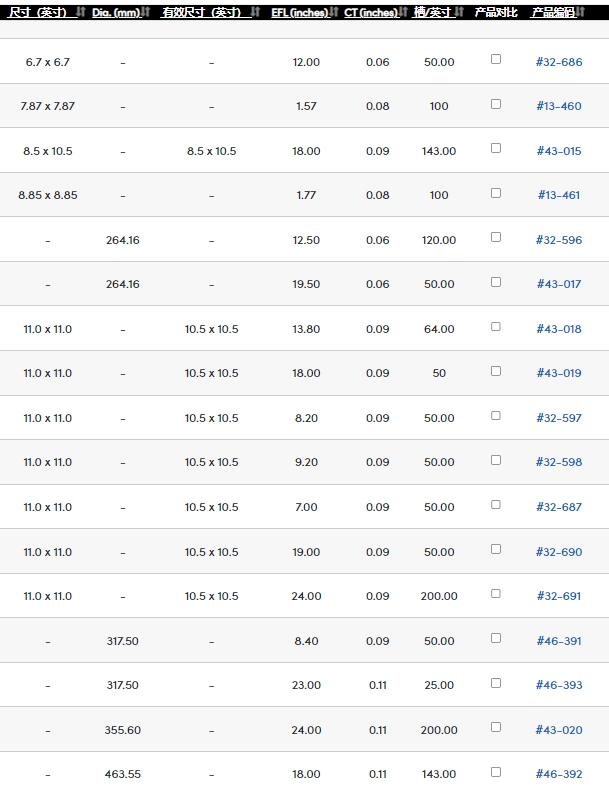Enable product compare for #32-596
The height and width of the screenshot is (786, 609).
[x=496, y=237]
